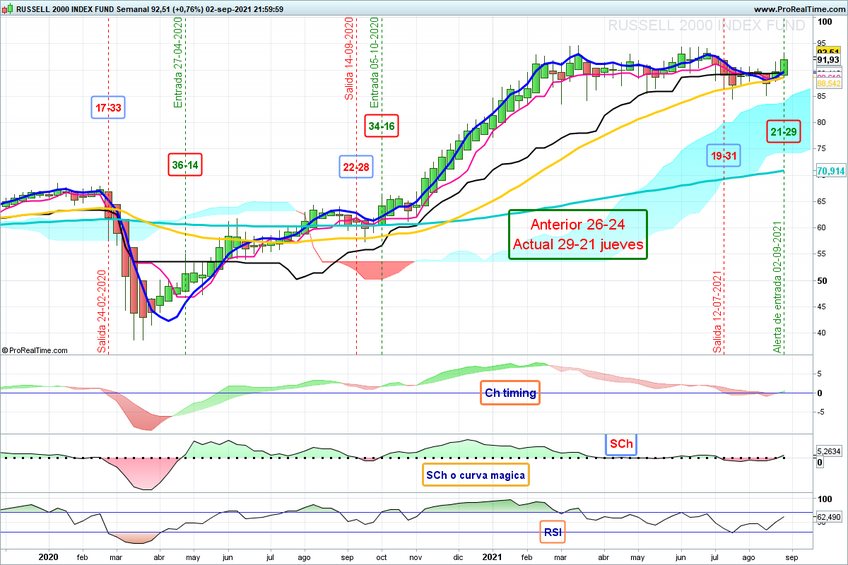Click the 'dic' label on the time axis

click(x=458, y=557)
